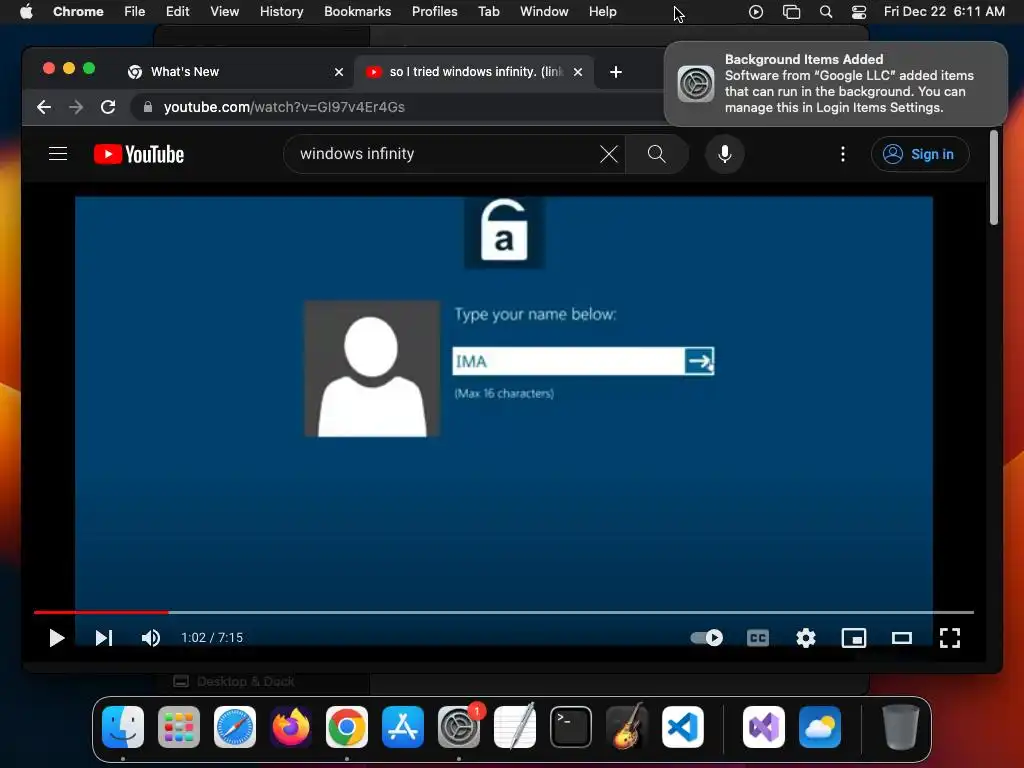The width and height of the screenshot is (1024, 768).
Task: Click the date and time clock
Action: pos(944,12)
